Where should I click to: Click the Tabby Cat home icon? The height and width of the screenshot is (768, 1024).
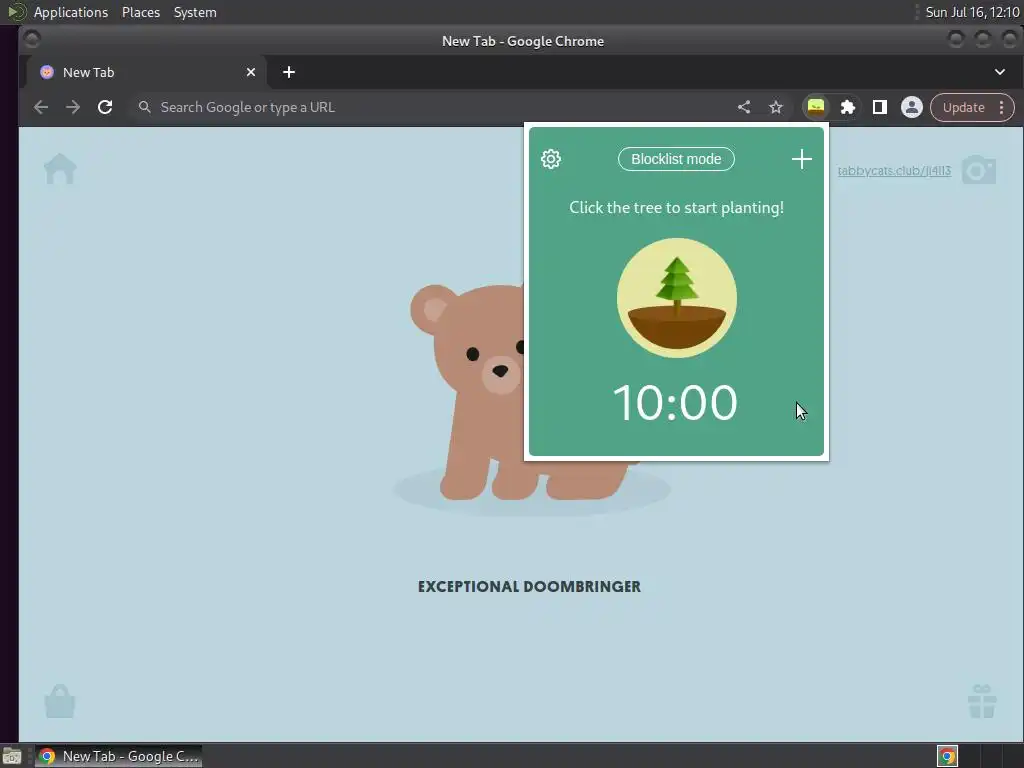point(60,168)
